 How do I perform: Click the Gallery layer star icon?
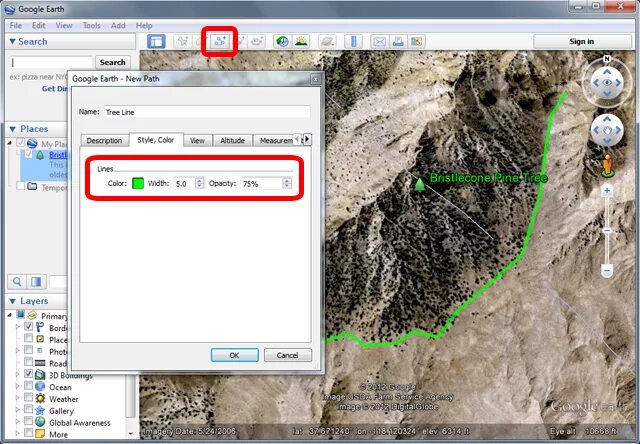click(40, 410)
